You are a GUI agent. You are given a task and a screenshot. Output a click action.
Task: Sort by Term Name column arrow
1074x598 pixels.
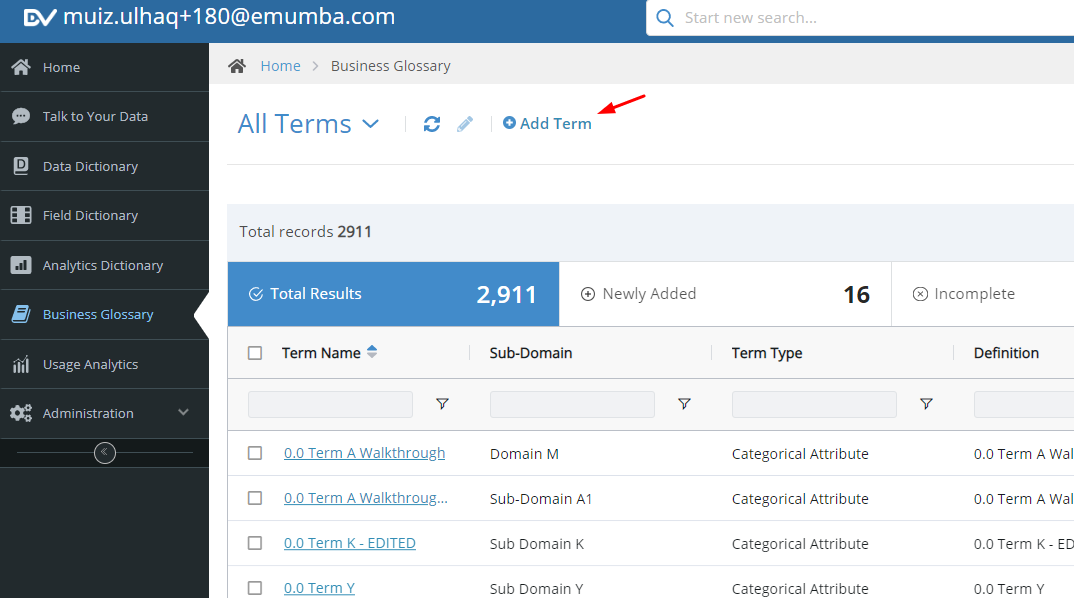coord(372,352)
